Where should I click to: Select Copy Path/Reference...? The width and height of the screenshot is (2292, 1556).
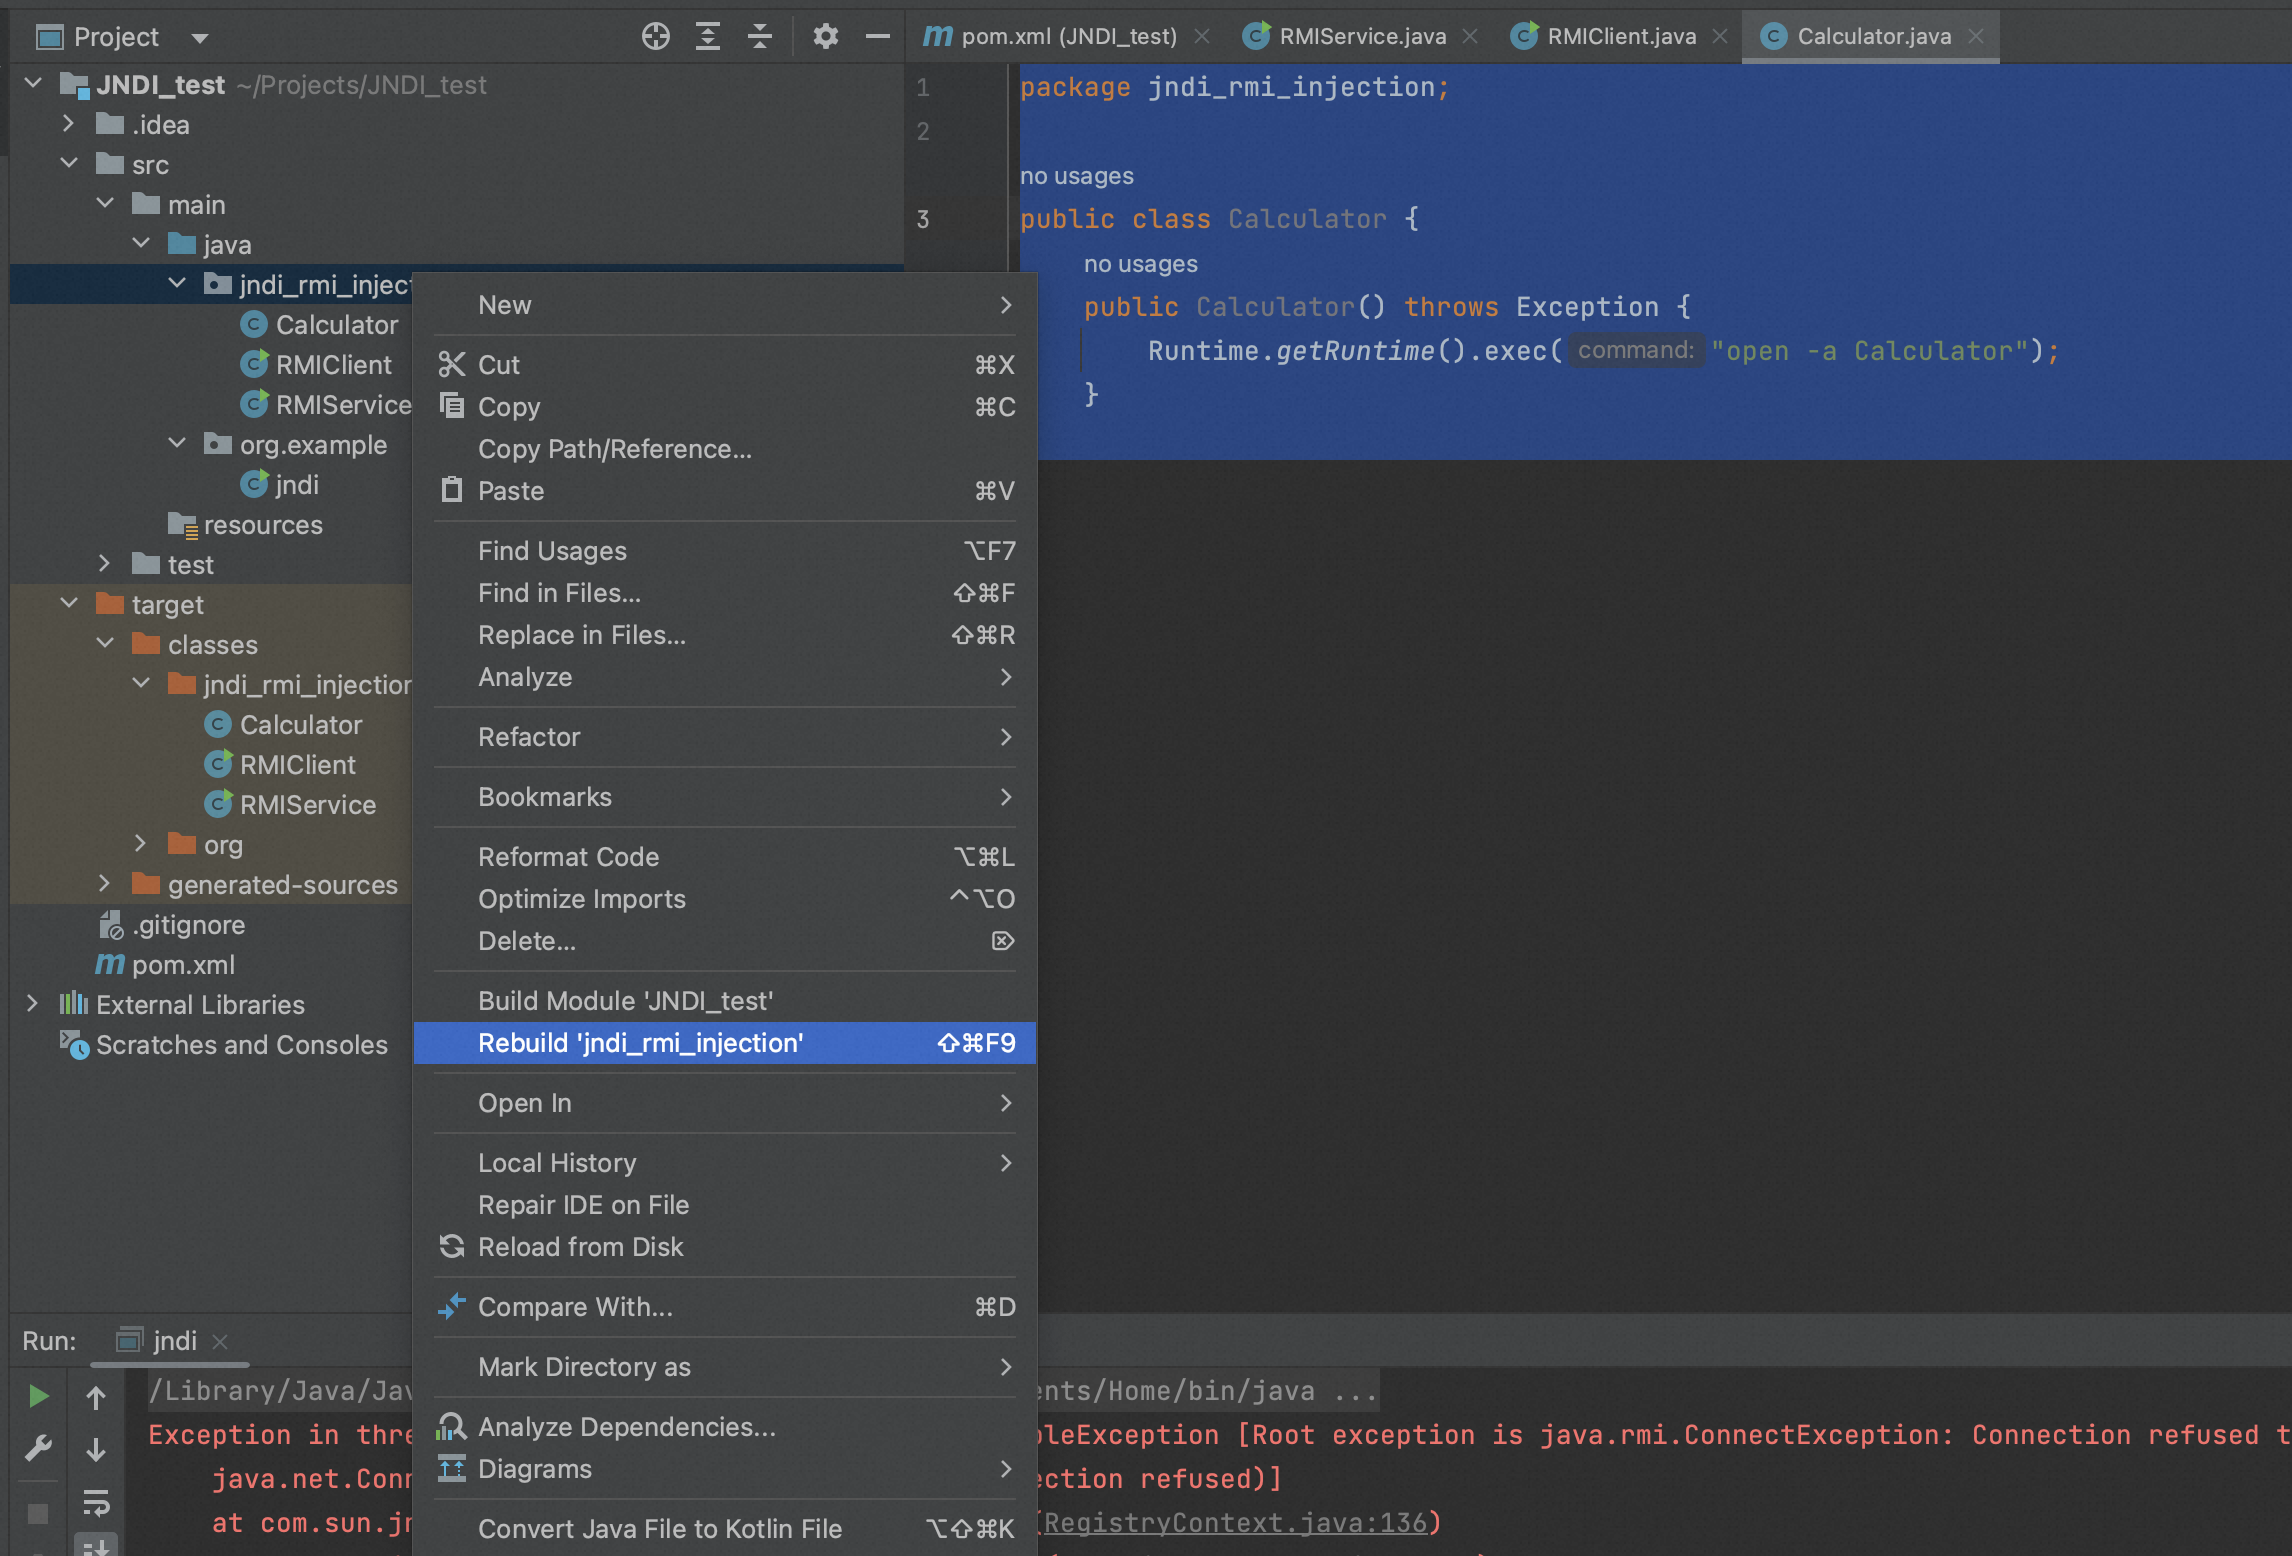click(x=725, y=449)
